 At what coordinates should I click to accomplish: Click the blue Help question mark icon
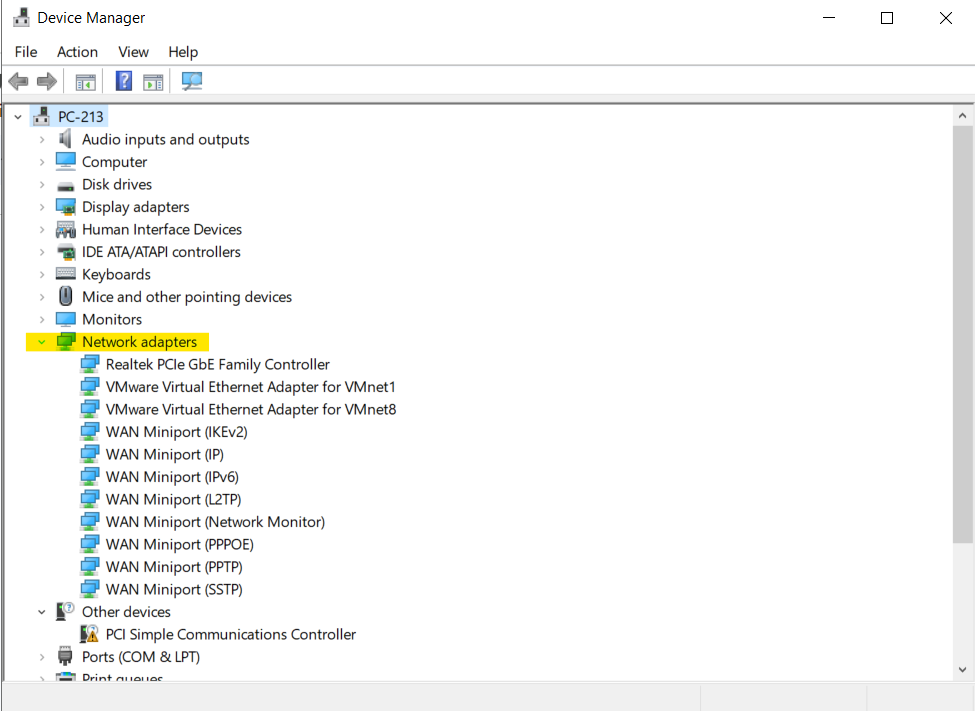coord(124,81)
